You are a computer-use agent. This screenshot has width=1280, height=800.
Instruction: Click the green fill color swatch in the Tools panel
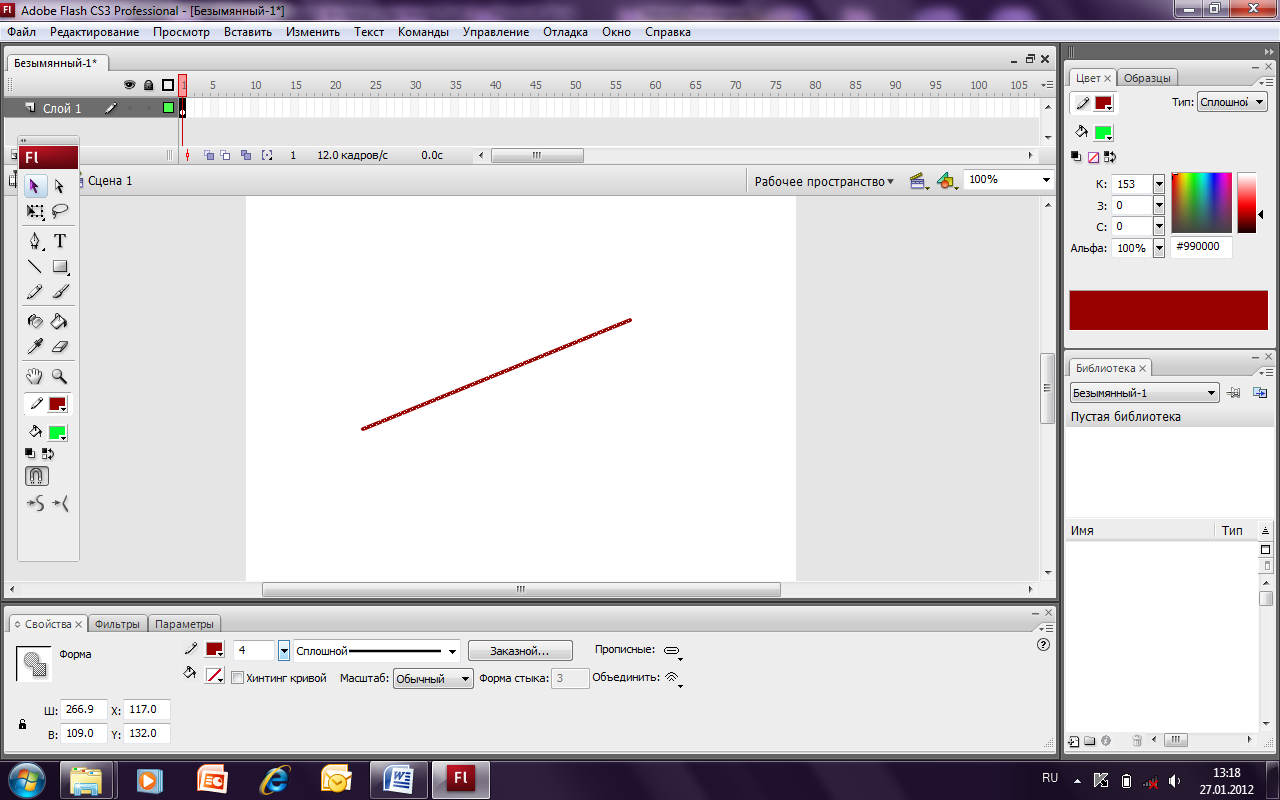point(57,433)
